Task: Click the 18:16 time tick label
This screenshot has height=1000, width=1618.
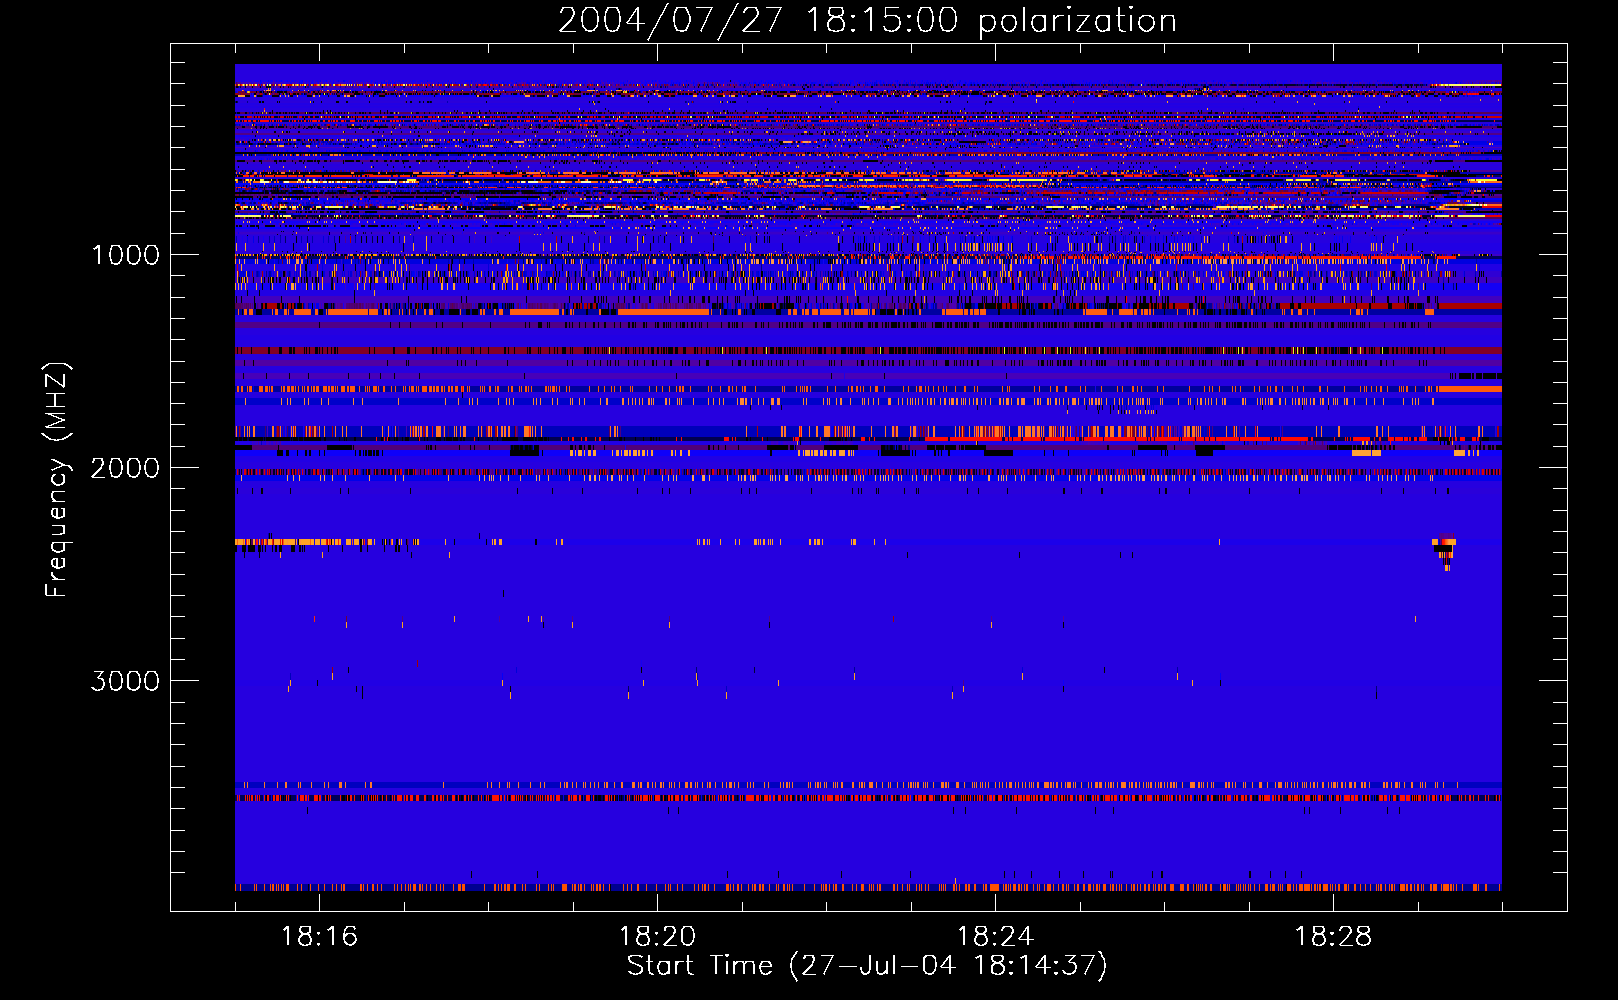Action: coord(319,936)
